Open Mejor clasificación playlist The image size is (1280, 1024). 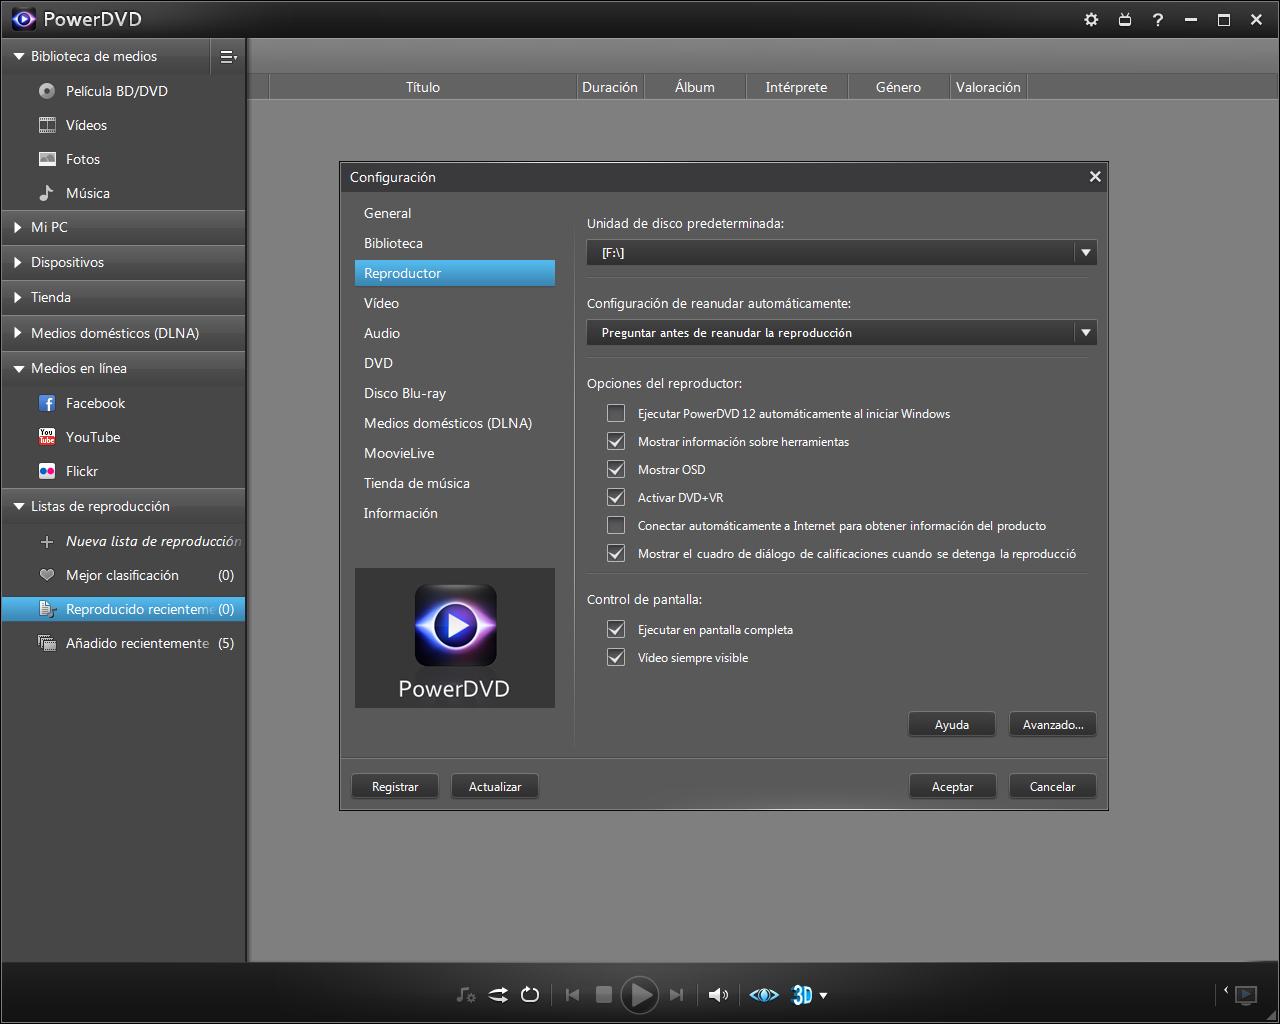point(122,575)
